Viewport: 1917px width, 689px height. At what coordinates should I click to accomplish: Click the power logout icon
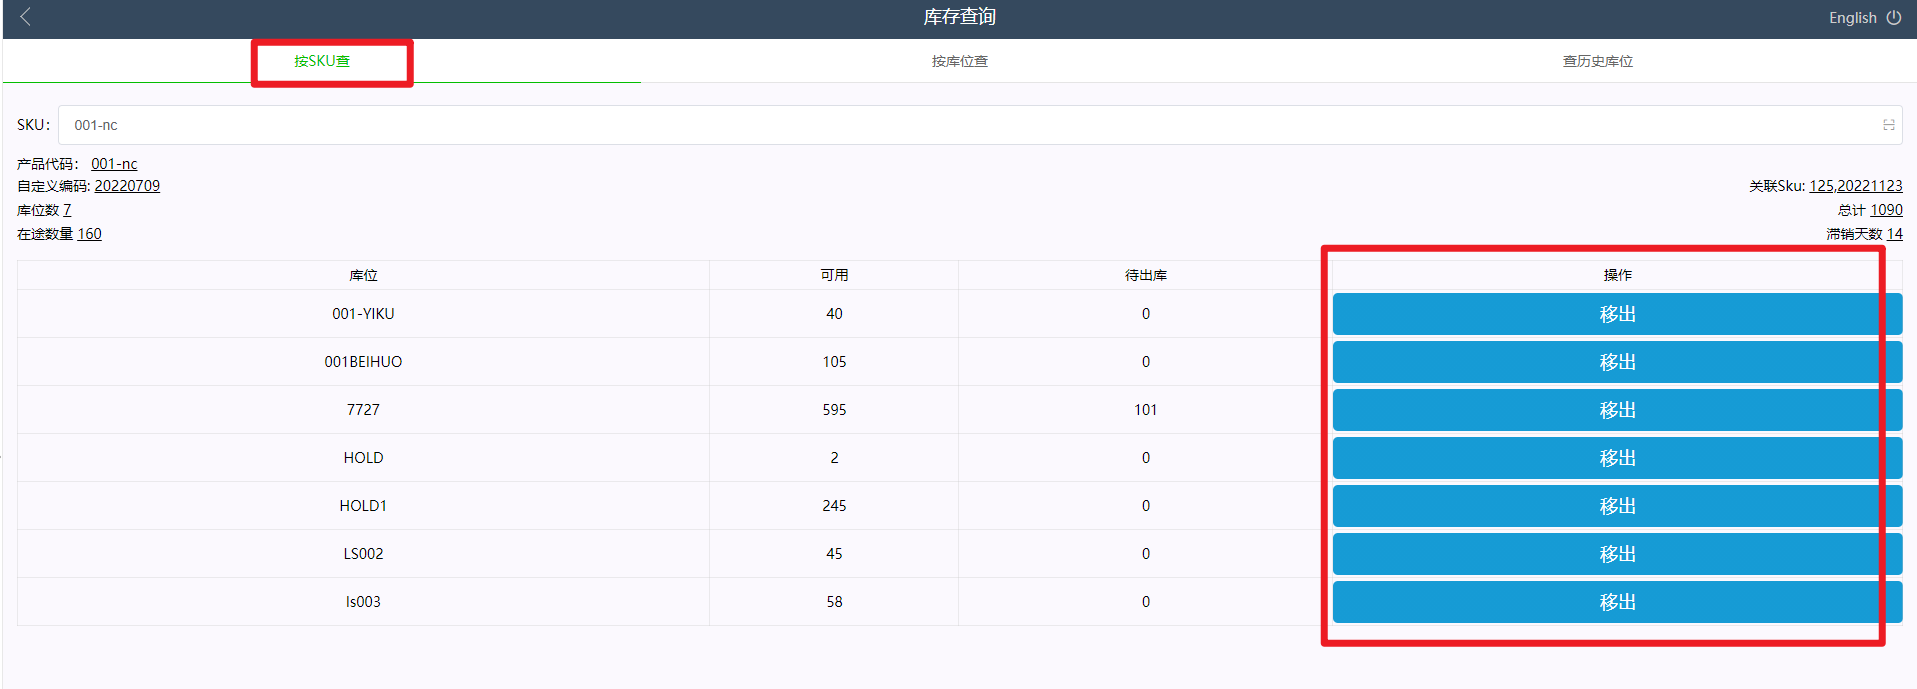pos(1894,18)
